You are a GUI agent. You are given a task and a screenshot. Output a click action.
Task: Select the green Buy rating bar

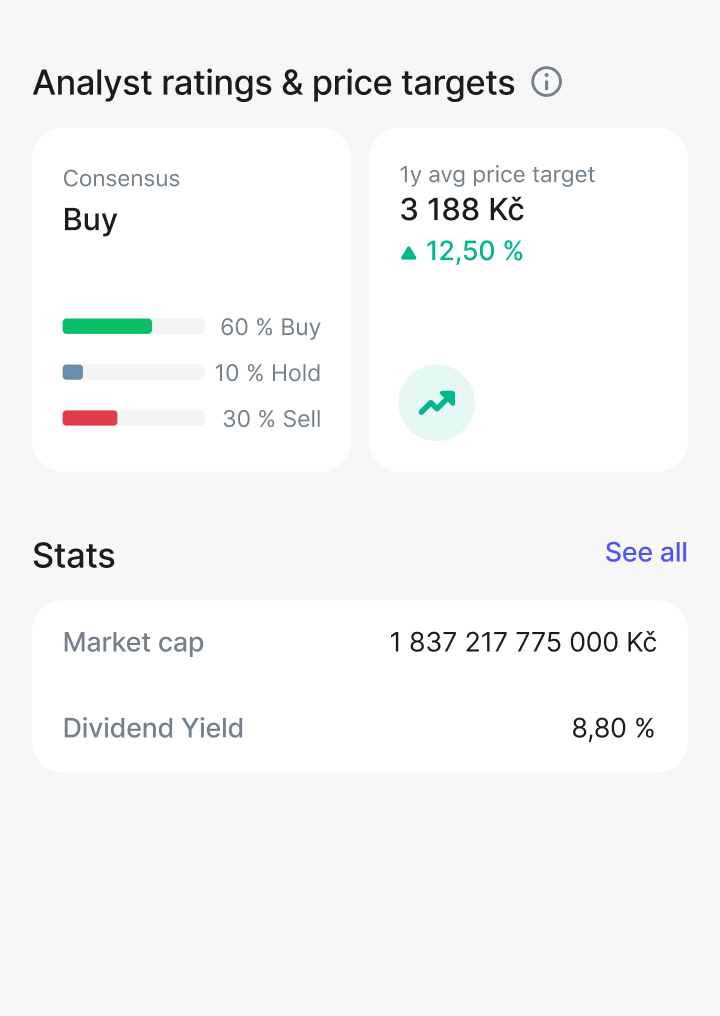108,326
